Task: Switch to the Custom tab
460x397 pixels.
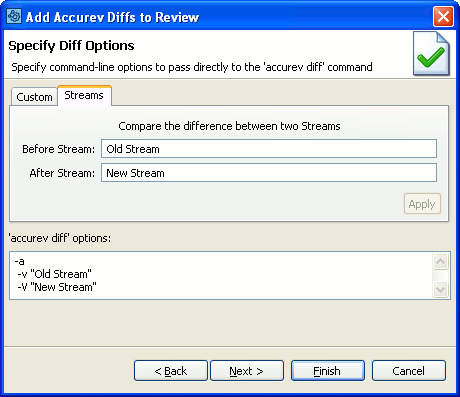Action: [34, 97]
